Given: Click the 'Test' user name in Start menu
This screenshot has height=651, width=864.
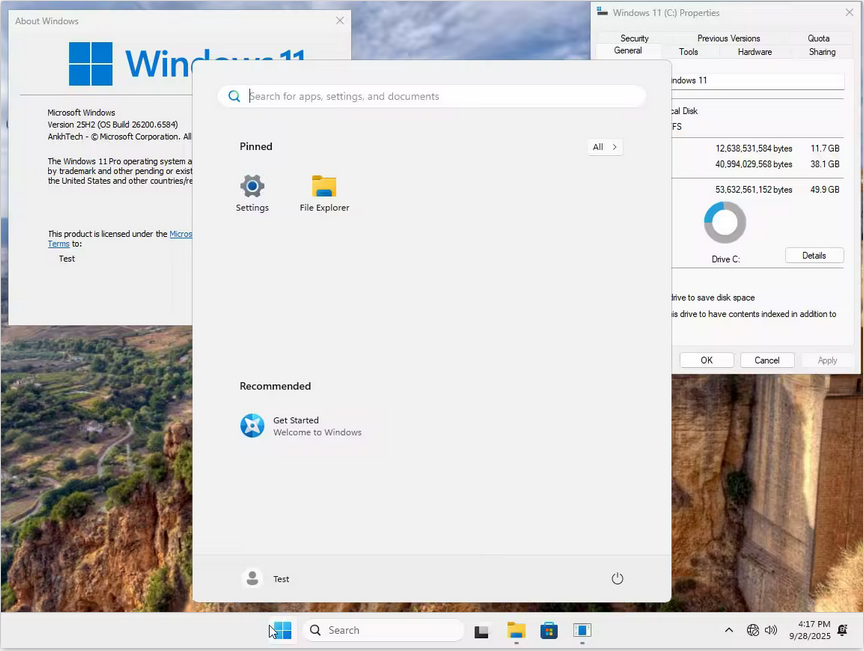Looking at the screenshot, I should pos(281,579).
